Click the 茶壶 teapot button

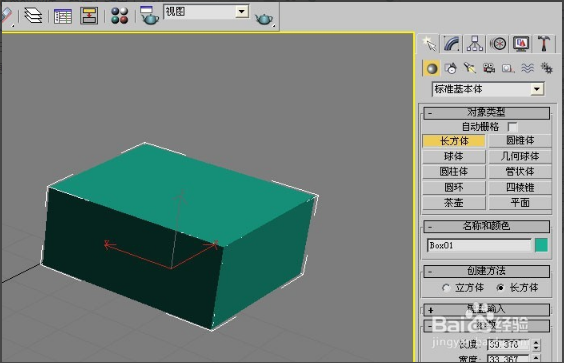coord(454,203)
